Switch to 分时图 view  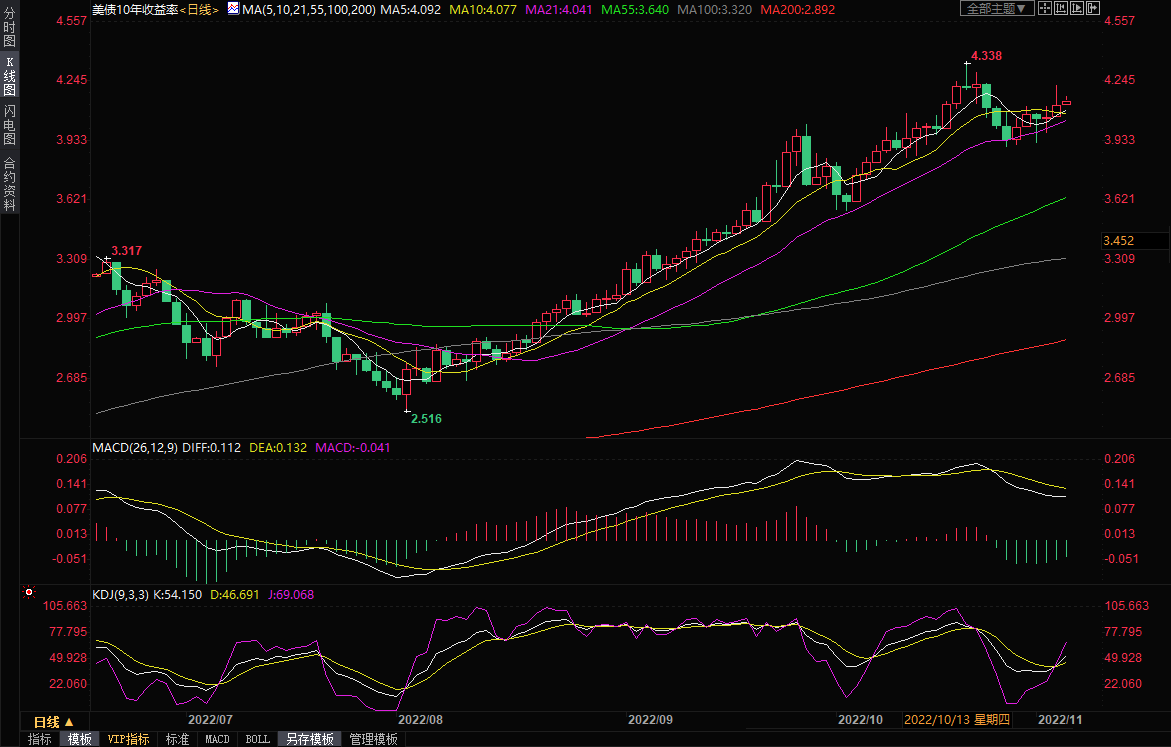(9, 28)
